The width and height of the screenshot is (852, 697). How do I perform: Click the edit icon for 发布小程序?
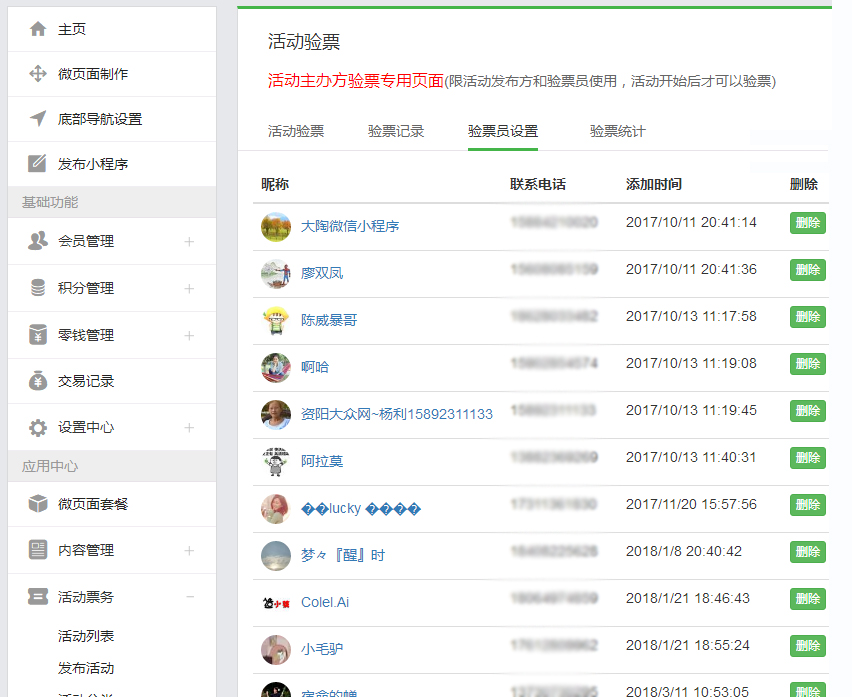[38, 164]
